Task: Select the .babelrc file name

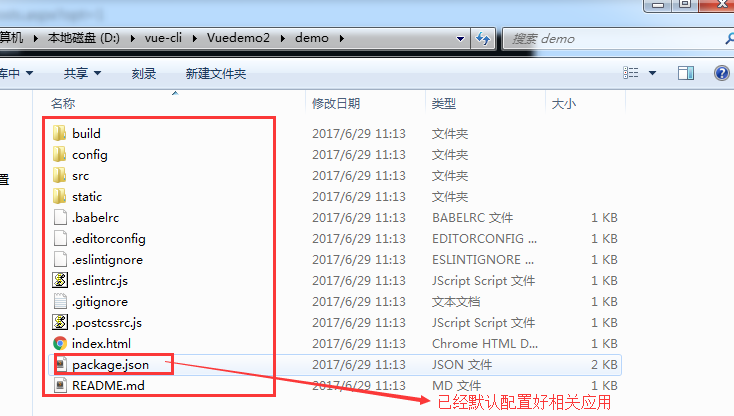Action: point(95,218)
